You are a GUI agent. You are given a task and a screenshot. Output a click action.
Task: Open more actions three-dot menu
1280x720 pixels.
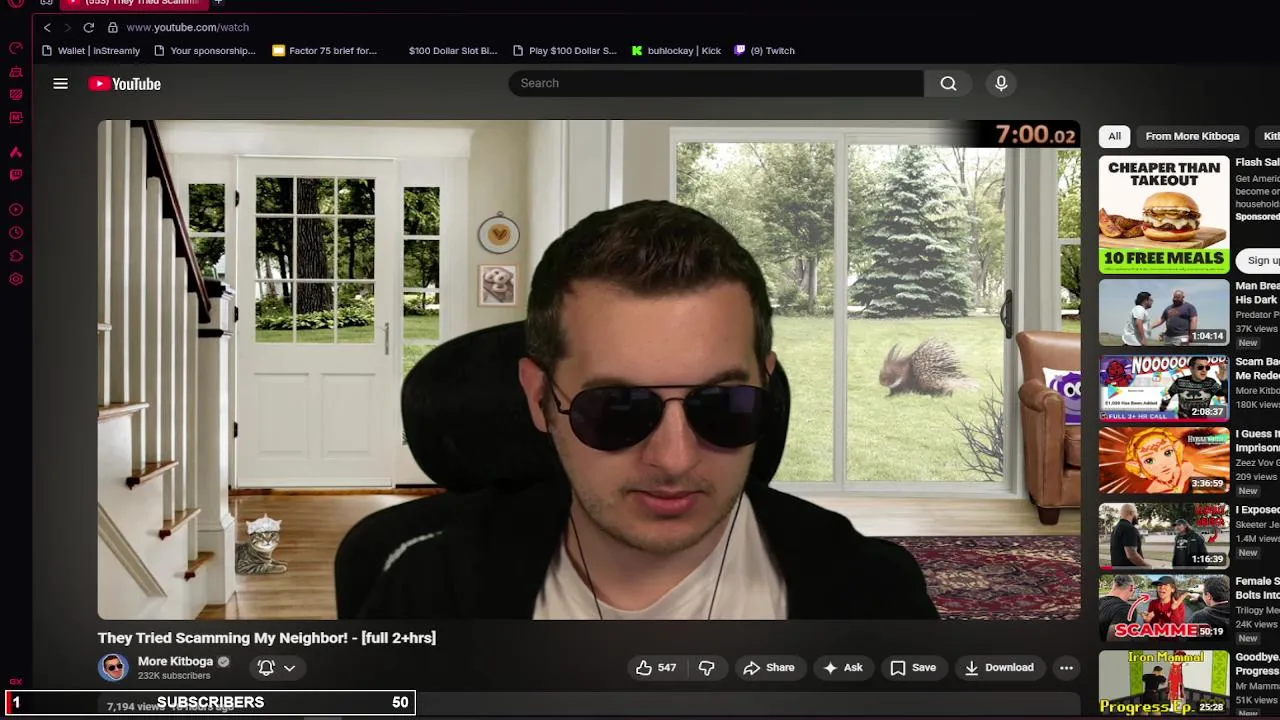coord(1066,668)
